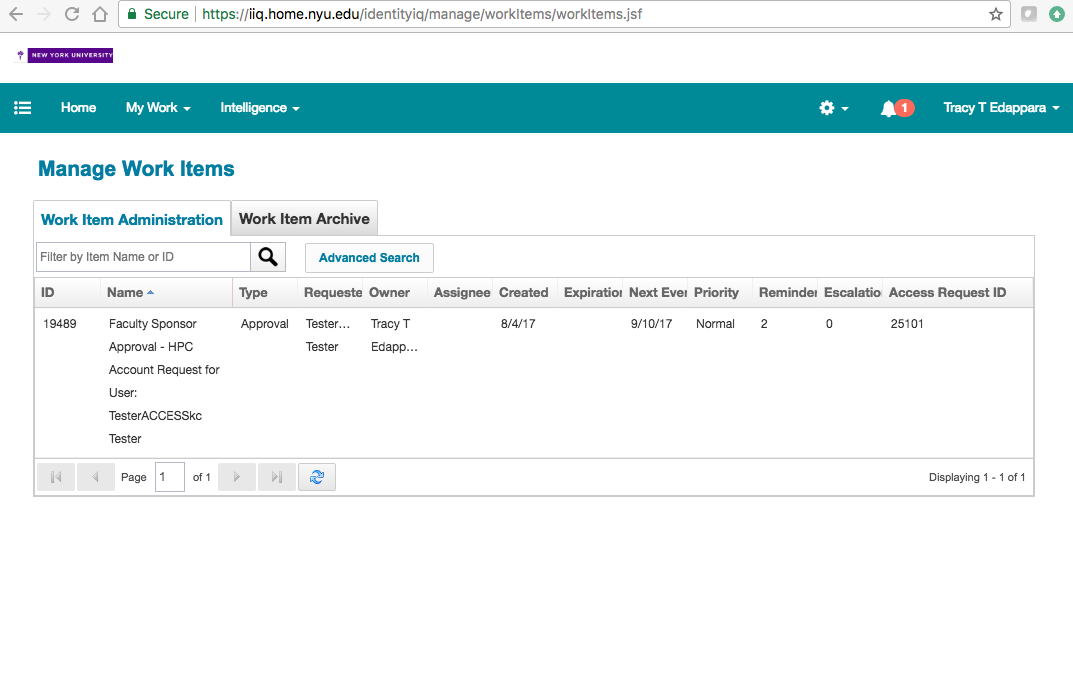Open the Tracy T Edappara user menu
This screenshot has height=697, width=1073.
pyautogui.click(x=1001, y=108)
